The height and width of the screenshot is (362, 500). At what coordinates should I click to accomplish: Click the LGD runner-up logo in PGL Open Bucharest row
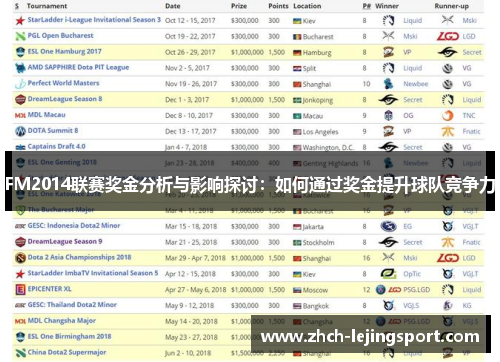tap(448, 36)
